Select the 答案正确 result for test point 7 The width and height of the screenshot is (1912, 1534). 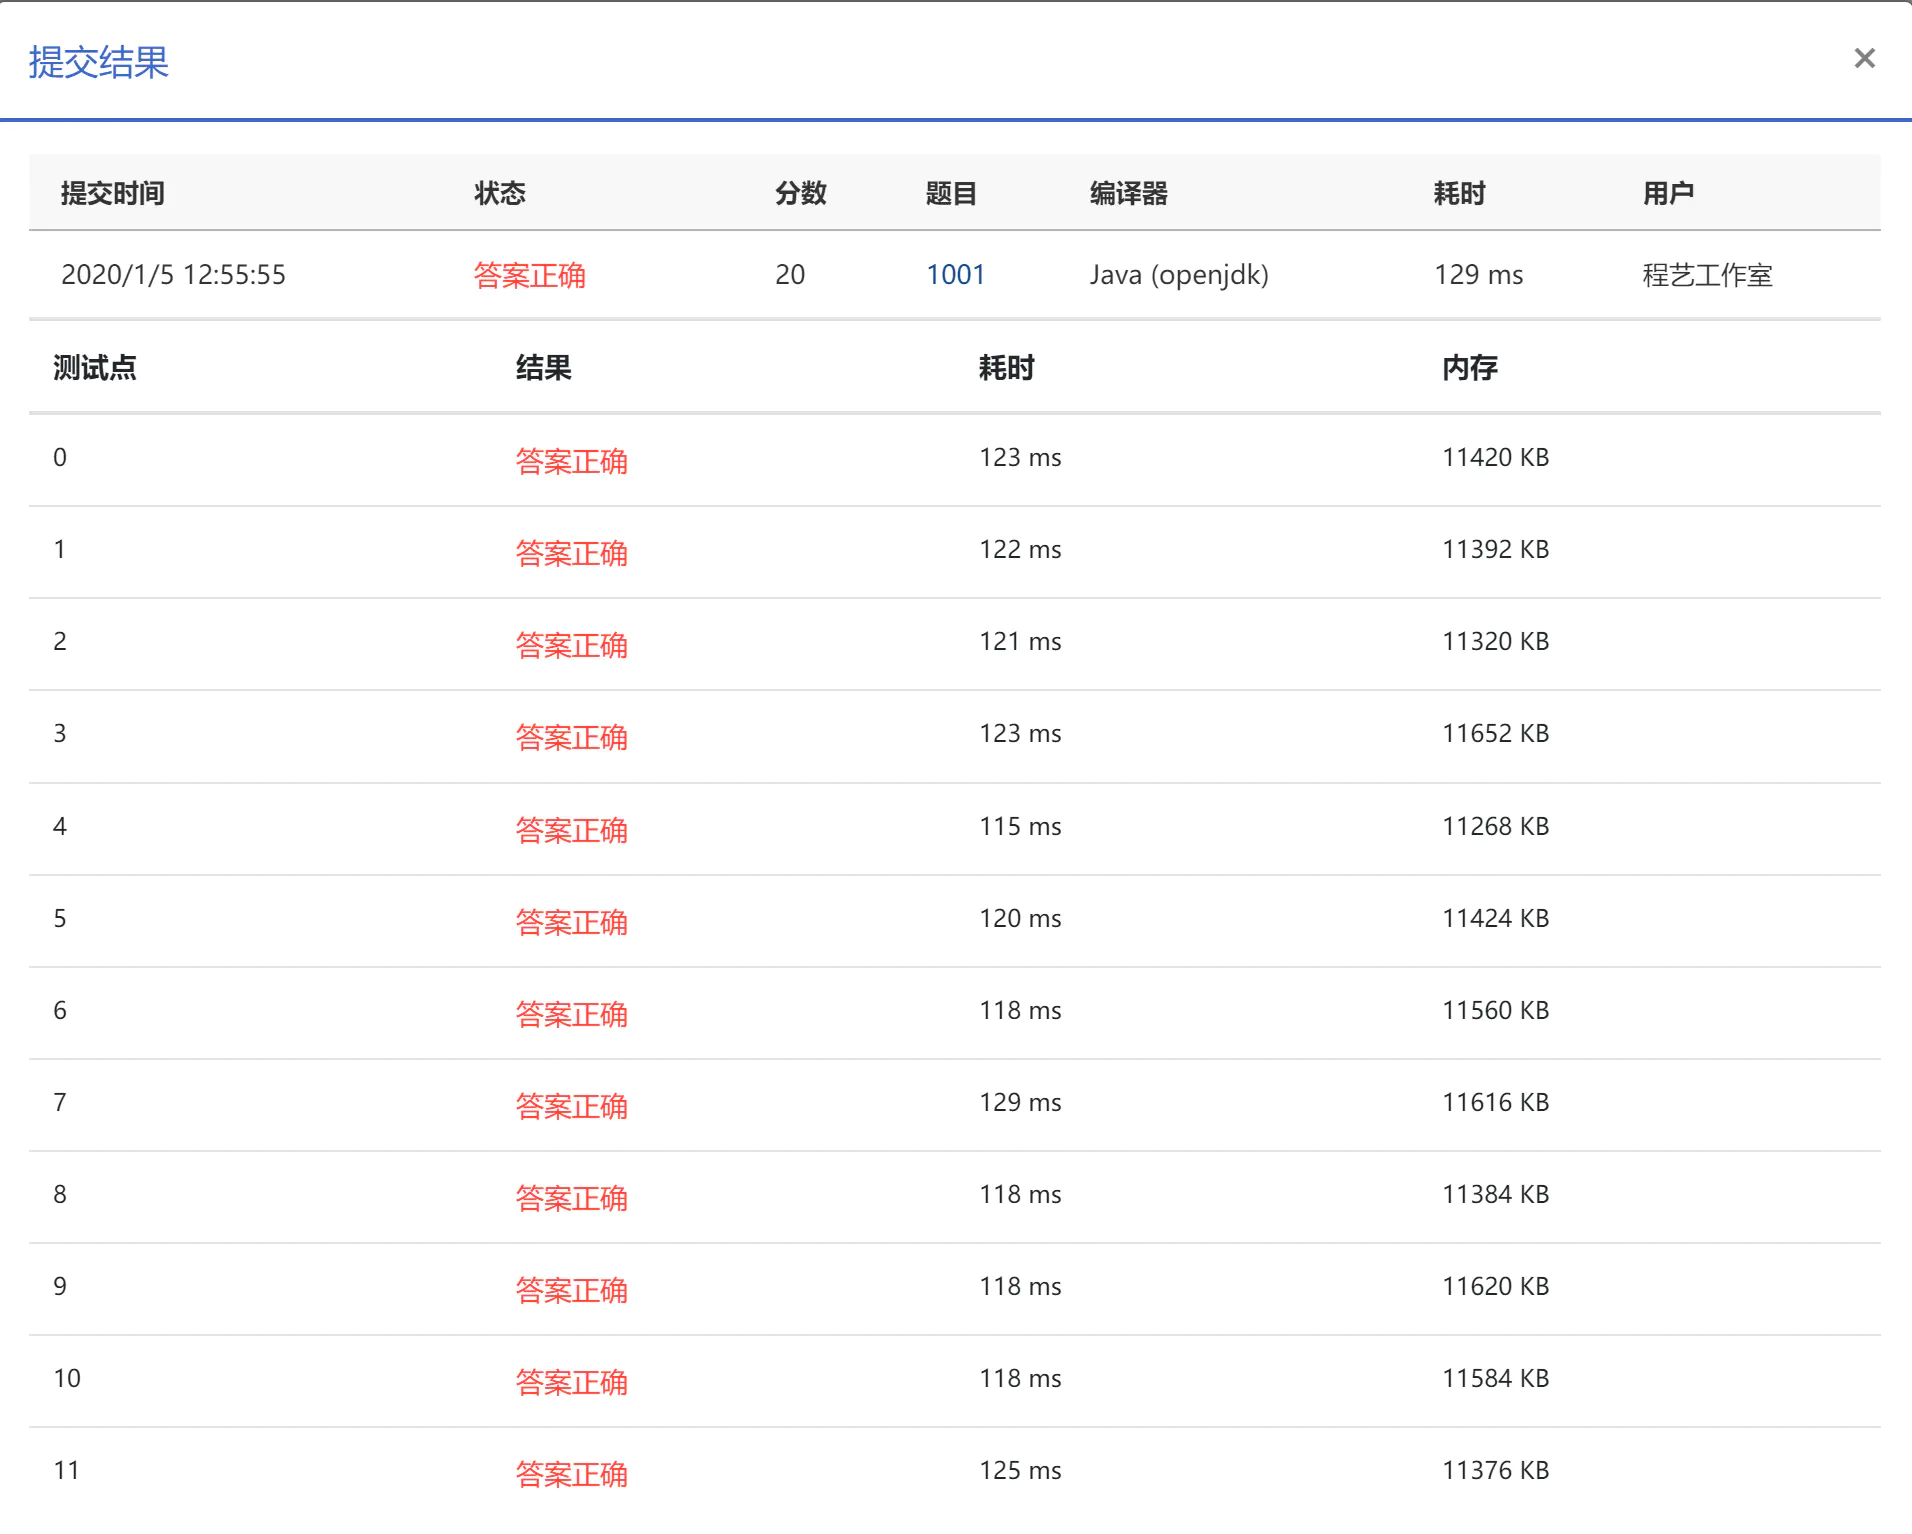[572, 1105]
